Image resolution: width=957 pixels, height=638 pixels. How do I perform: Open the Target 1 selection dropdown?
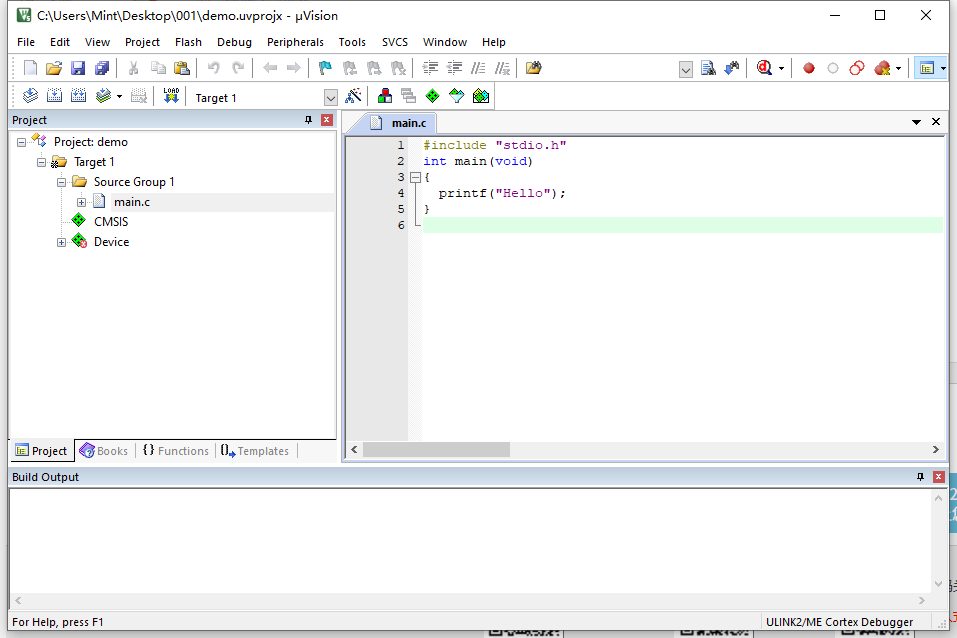coord(330,98)
